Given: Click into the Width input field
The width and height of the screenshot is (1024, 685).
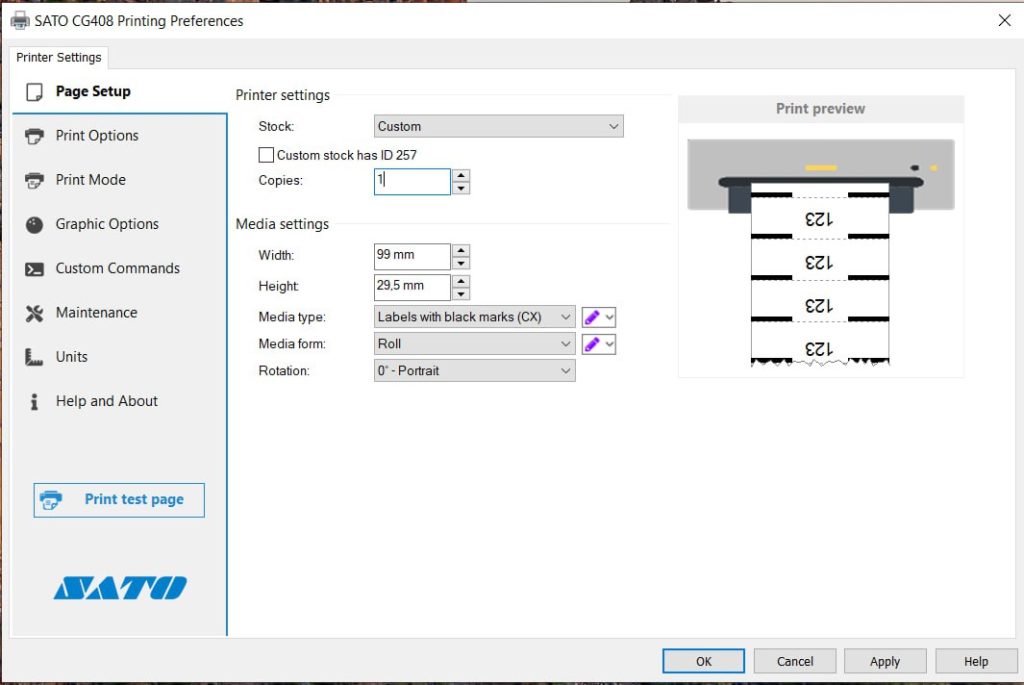Looking at the screenshot, I should [411, 255].
